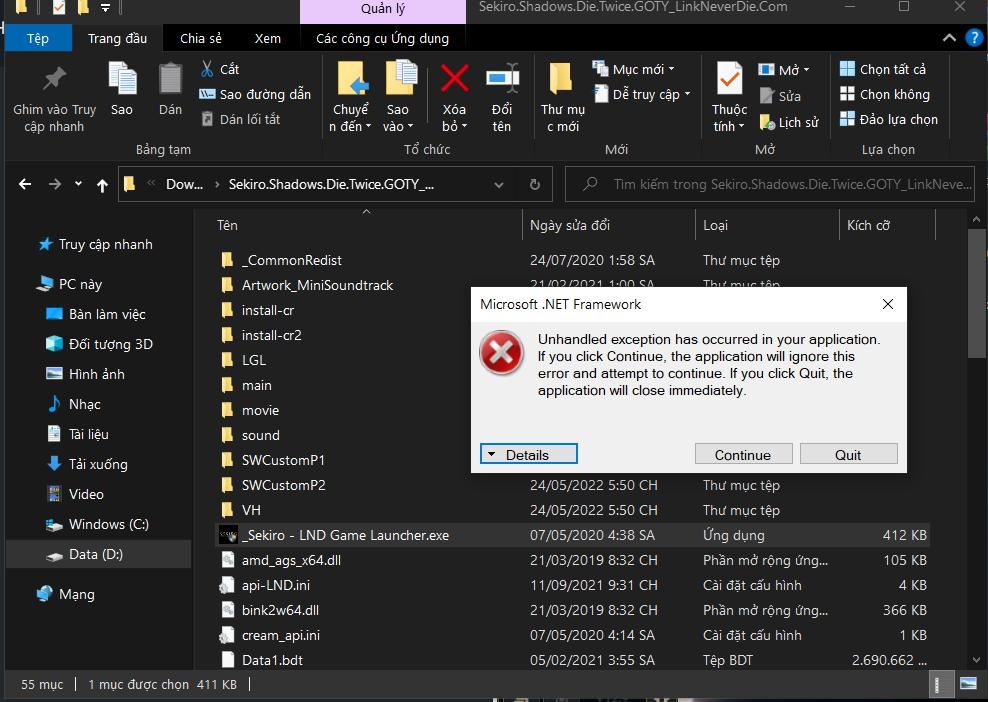This screenshot has height=702, width=988.
Task: Pin to Quick access (Ghim vào Truy cập nhanh)
Action: click(x=54, y=98)
